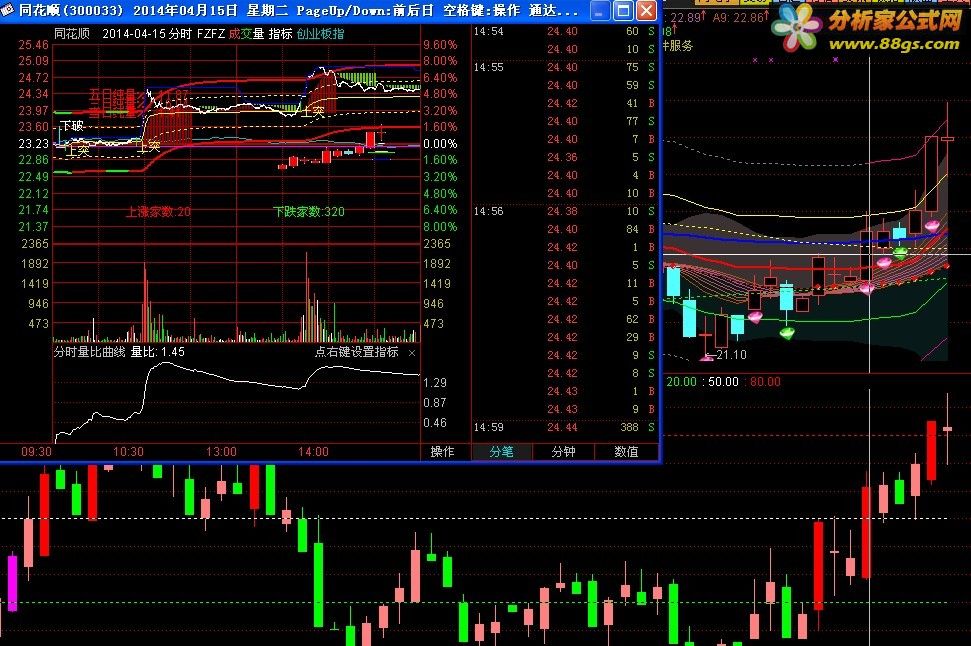Switch to the 数值 tab
The width and height of the screenshot is (971, 646).
[626, 452]
